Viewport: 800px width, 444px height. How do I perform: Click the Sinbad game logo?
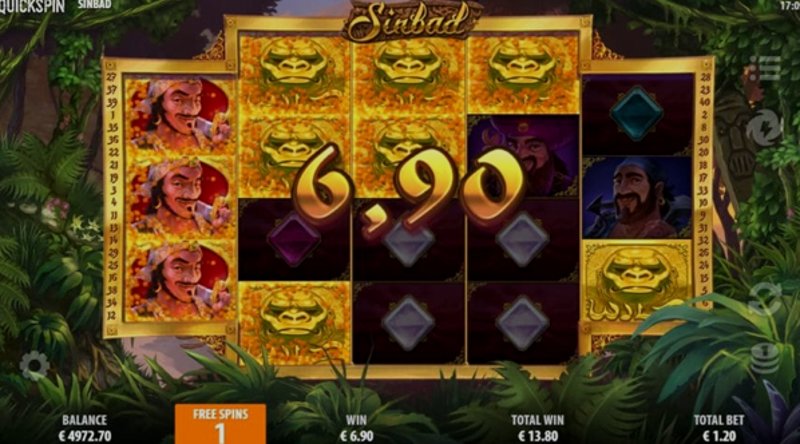pyautogui.click(x=411, y=20)
